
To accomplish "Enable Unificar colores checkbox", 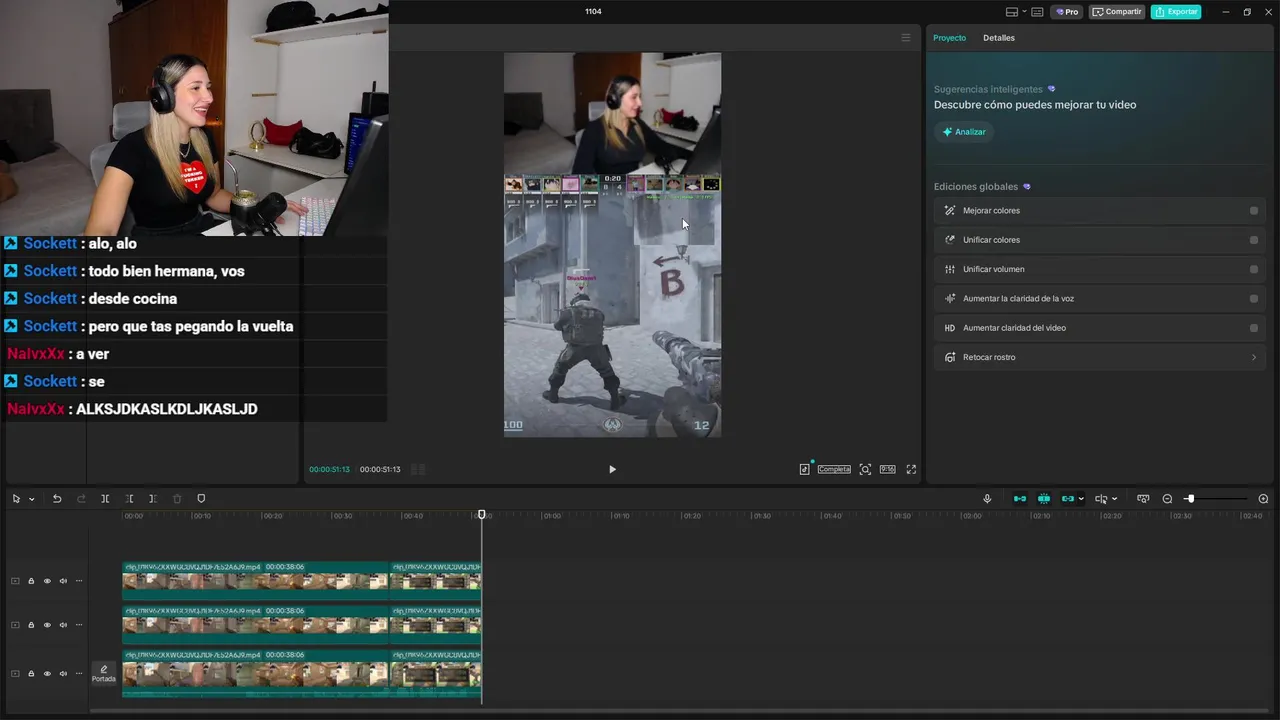I will 1254,240.
